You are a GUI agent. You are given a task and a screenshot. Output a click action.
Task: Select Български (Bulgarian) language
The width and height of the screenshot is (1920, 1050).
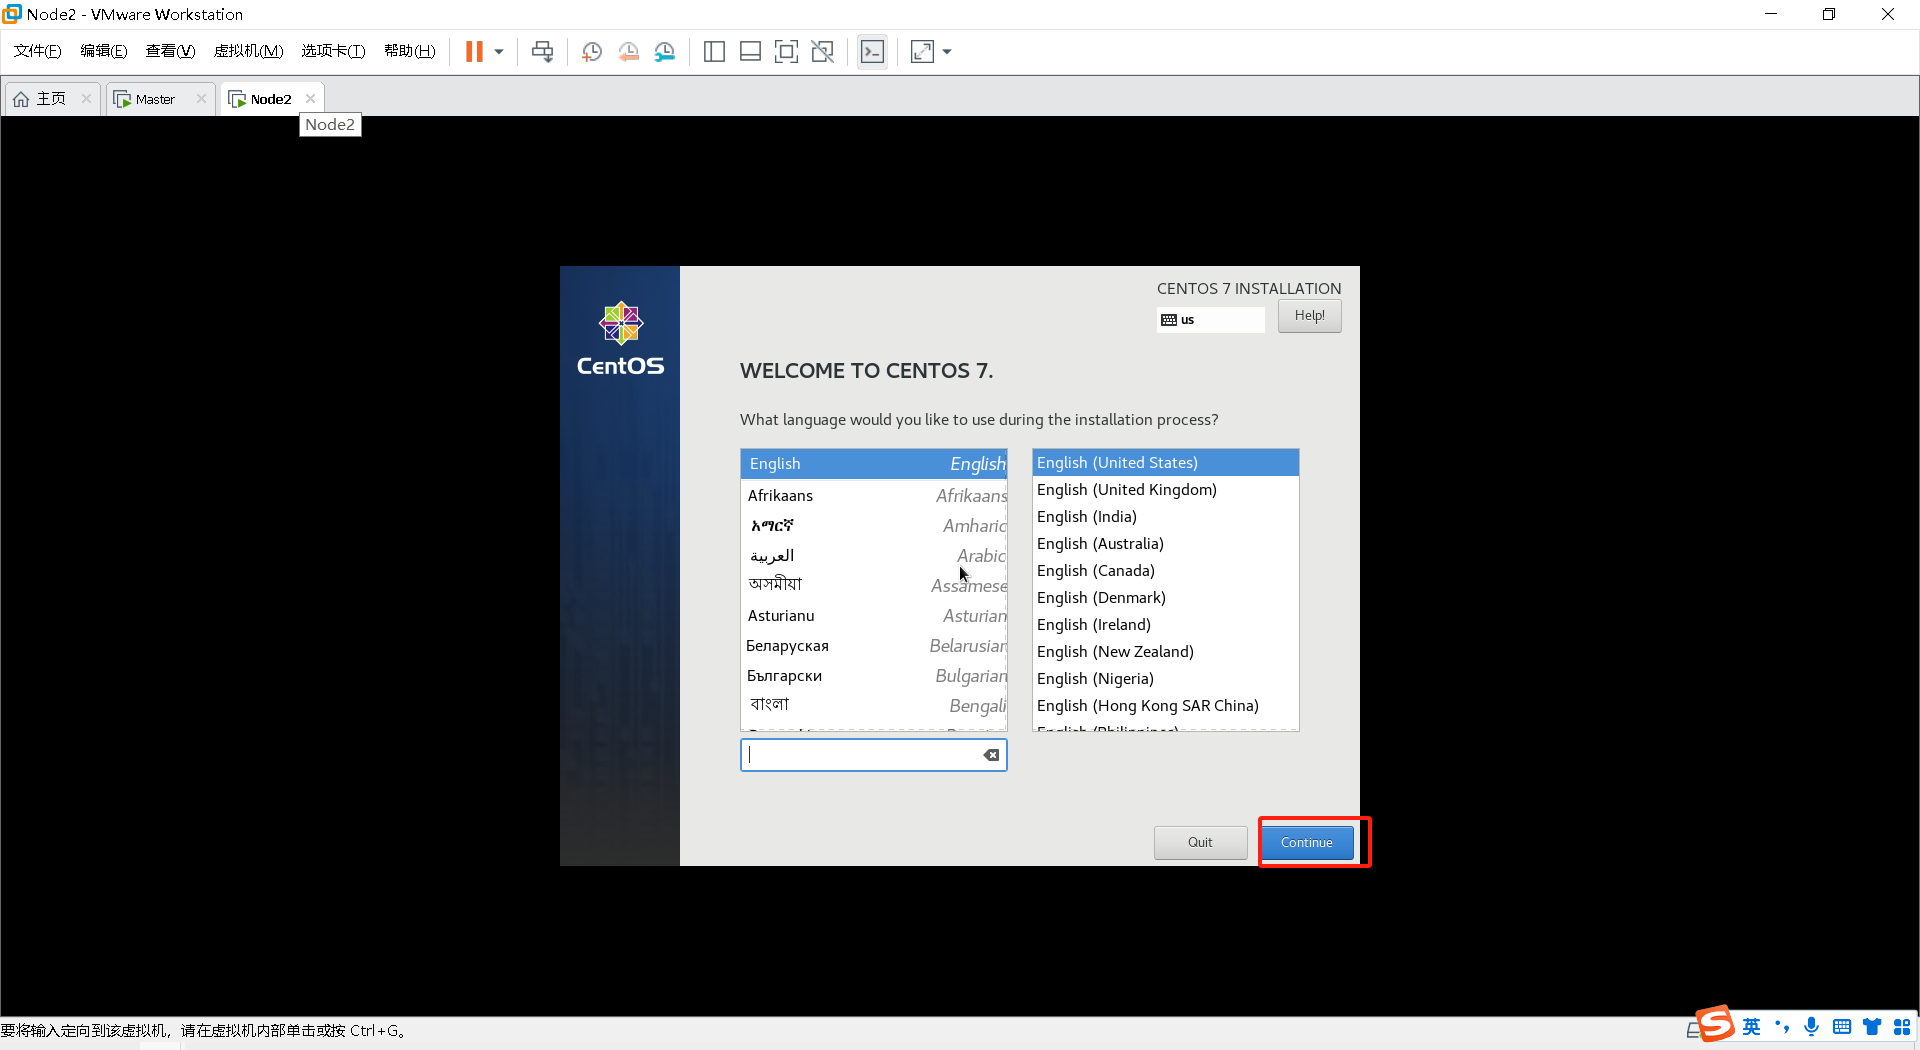coord(873,676)
